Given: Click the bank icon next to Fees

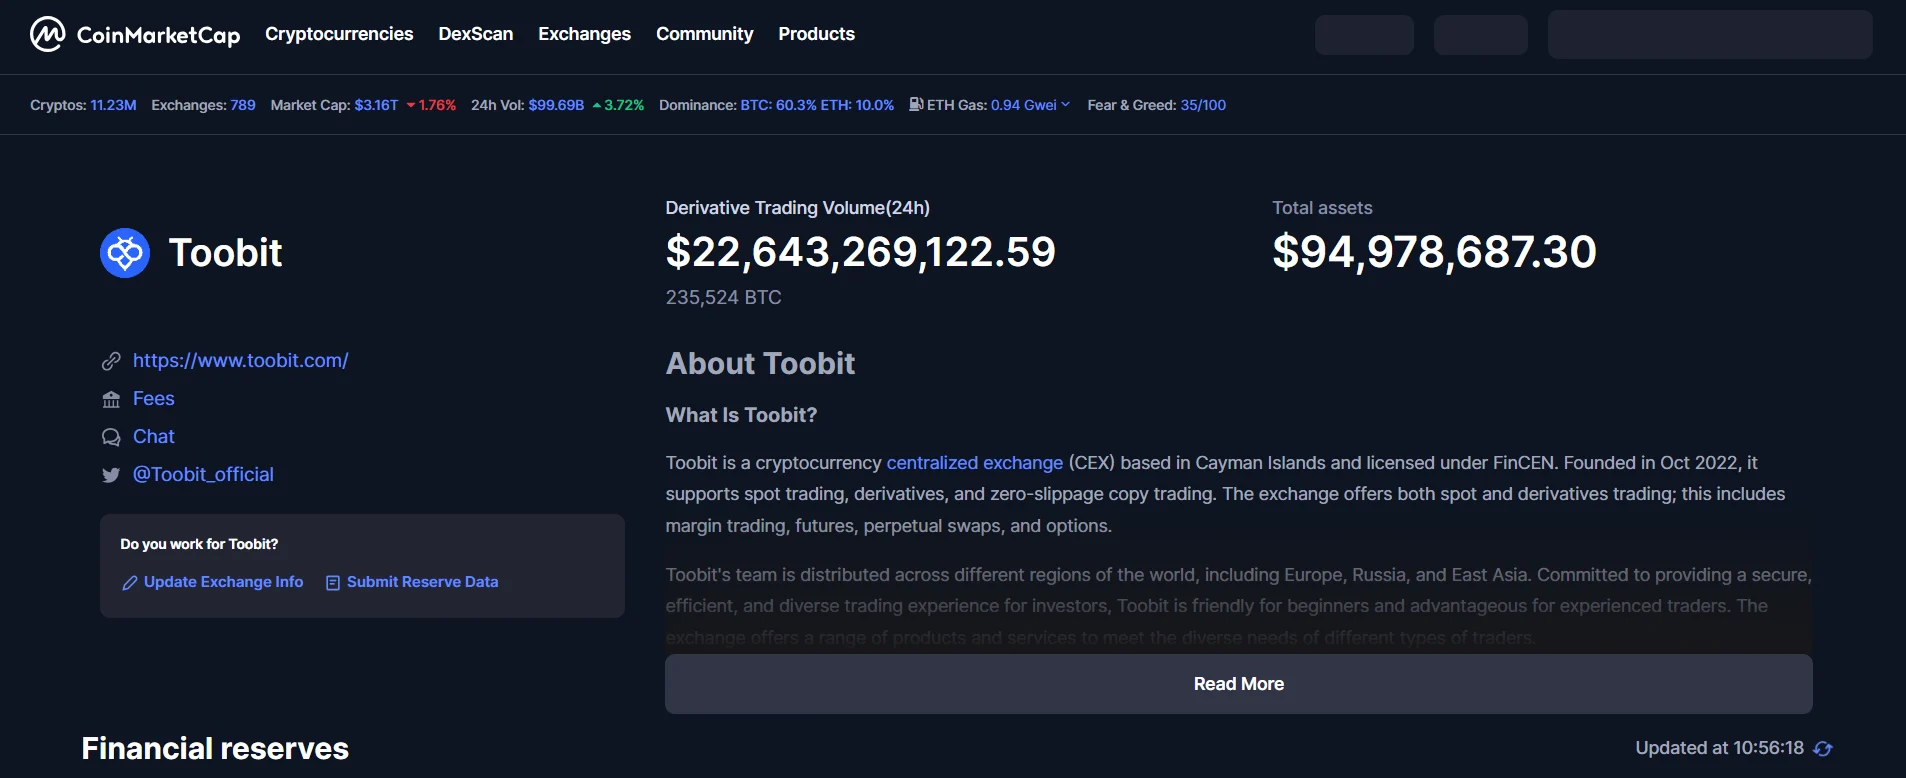Looking at the screenshot, I should (x=111, y=400).
